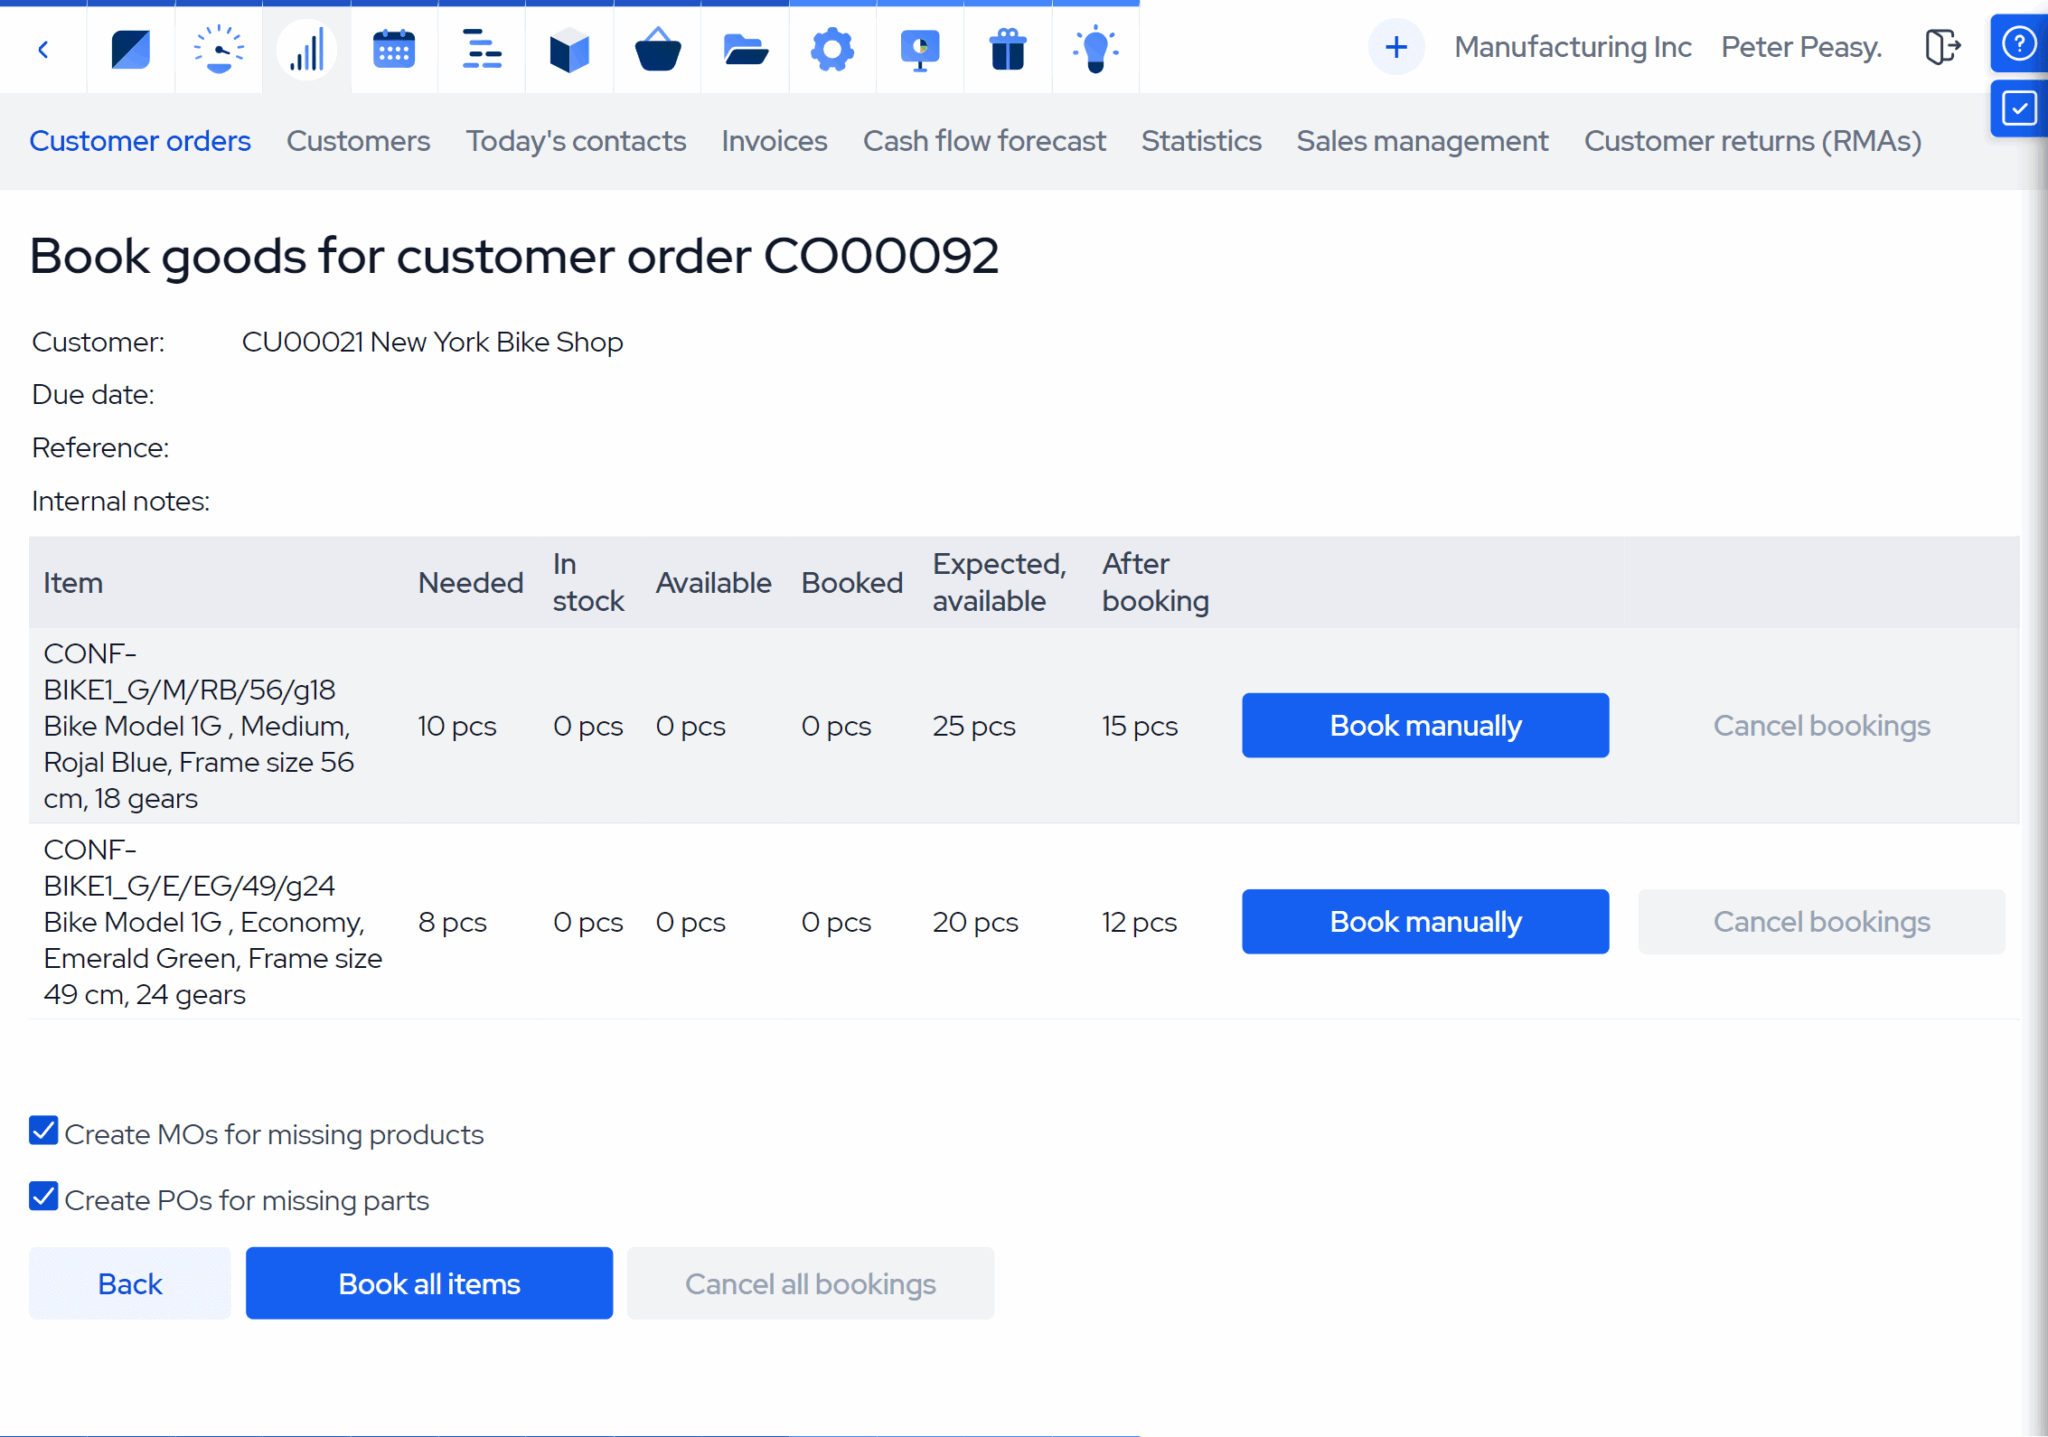2048x1437 pixels.
Task: Click Book all items
Action: tap(428, 1283)
